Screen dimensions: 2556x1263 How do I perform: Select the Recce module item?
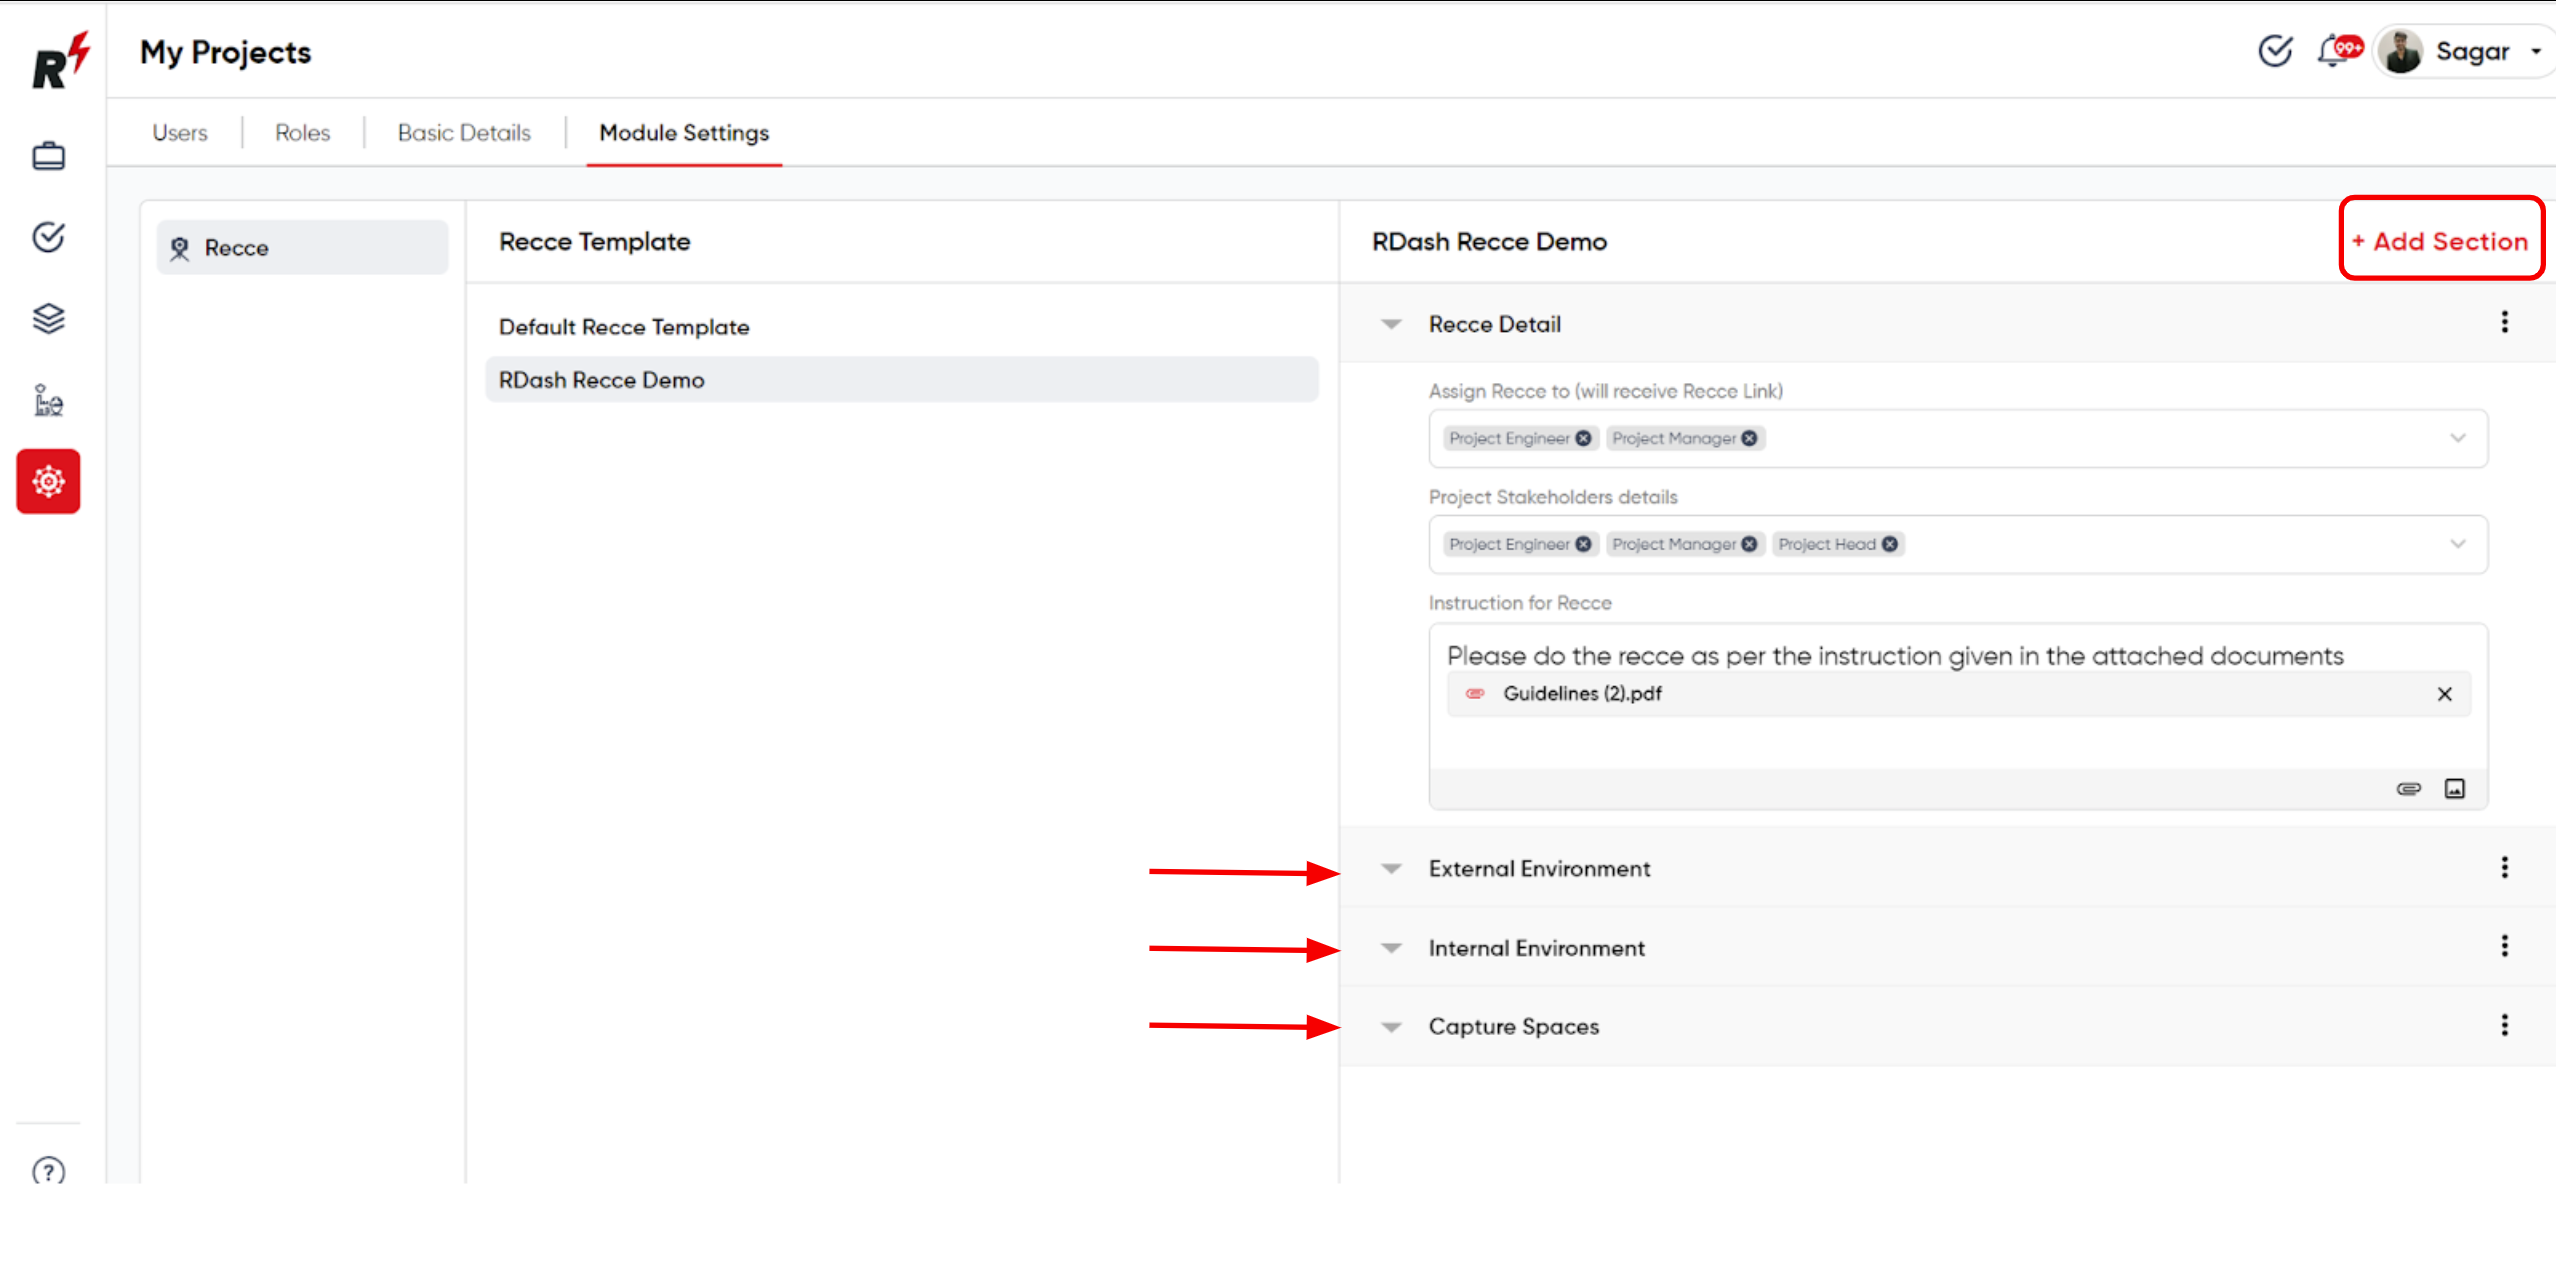click(302, 247)
